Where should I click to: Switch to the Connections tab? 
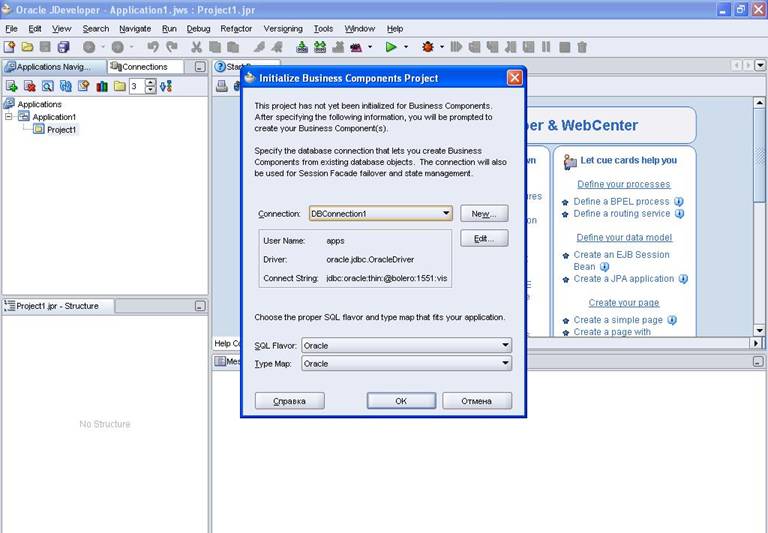(145, 67)
